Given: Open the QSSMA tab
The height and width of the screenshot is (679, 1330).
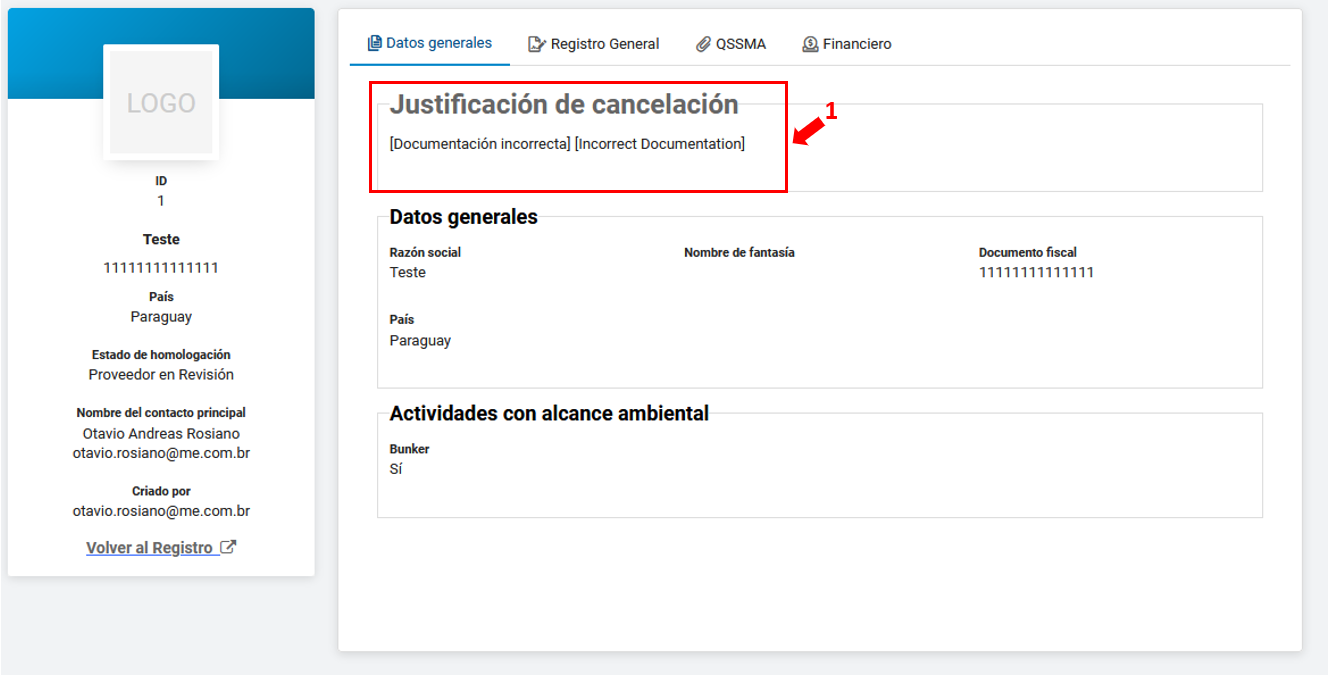Looking at the screenshot, I should tap(731, 44).
